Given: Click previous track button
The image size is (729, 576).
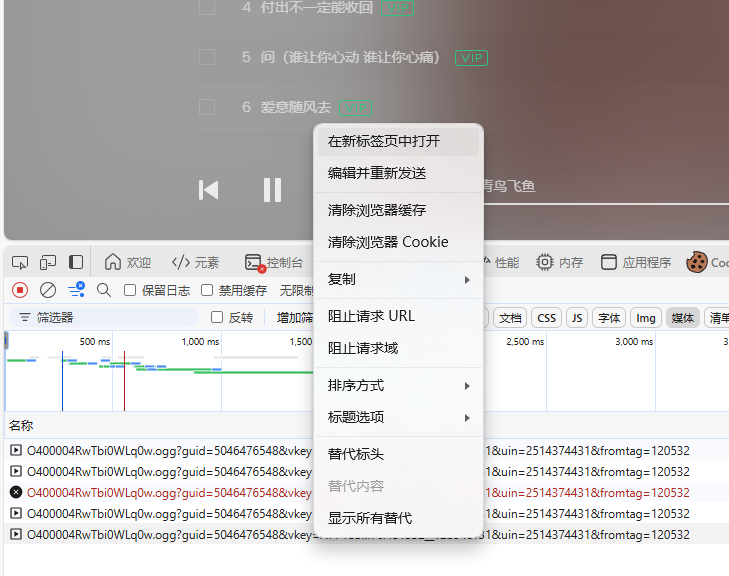Looking at the screenshot, I should coord(208,190).
